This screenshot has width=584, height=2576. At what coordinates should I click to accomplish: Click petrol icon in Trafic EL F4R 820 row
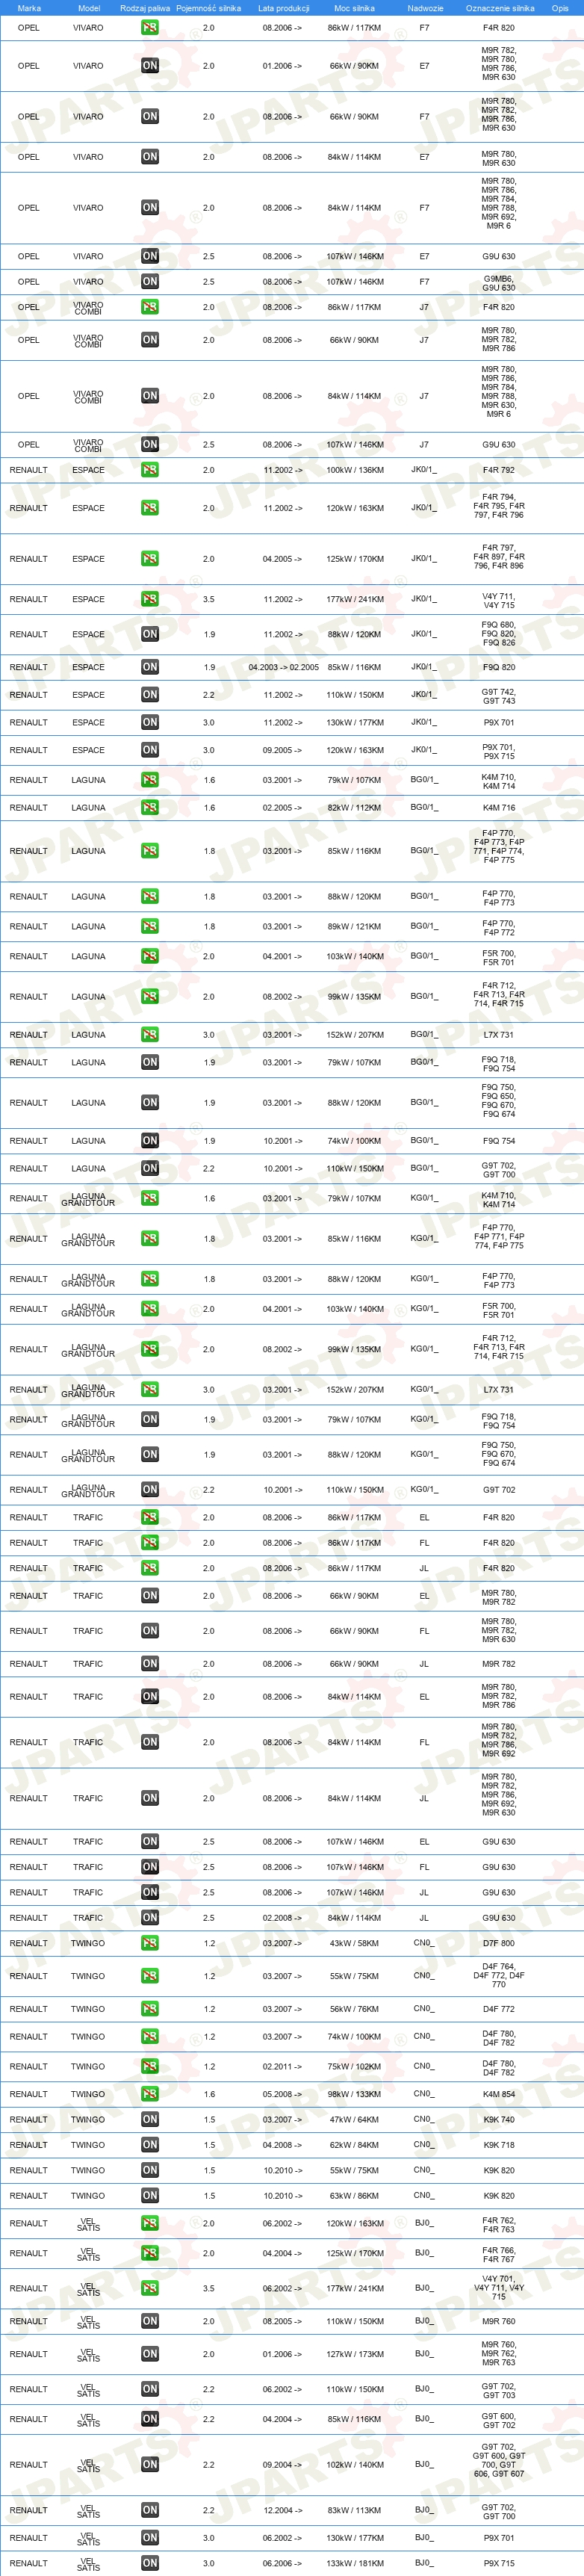coord(150,1518)
